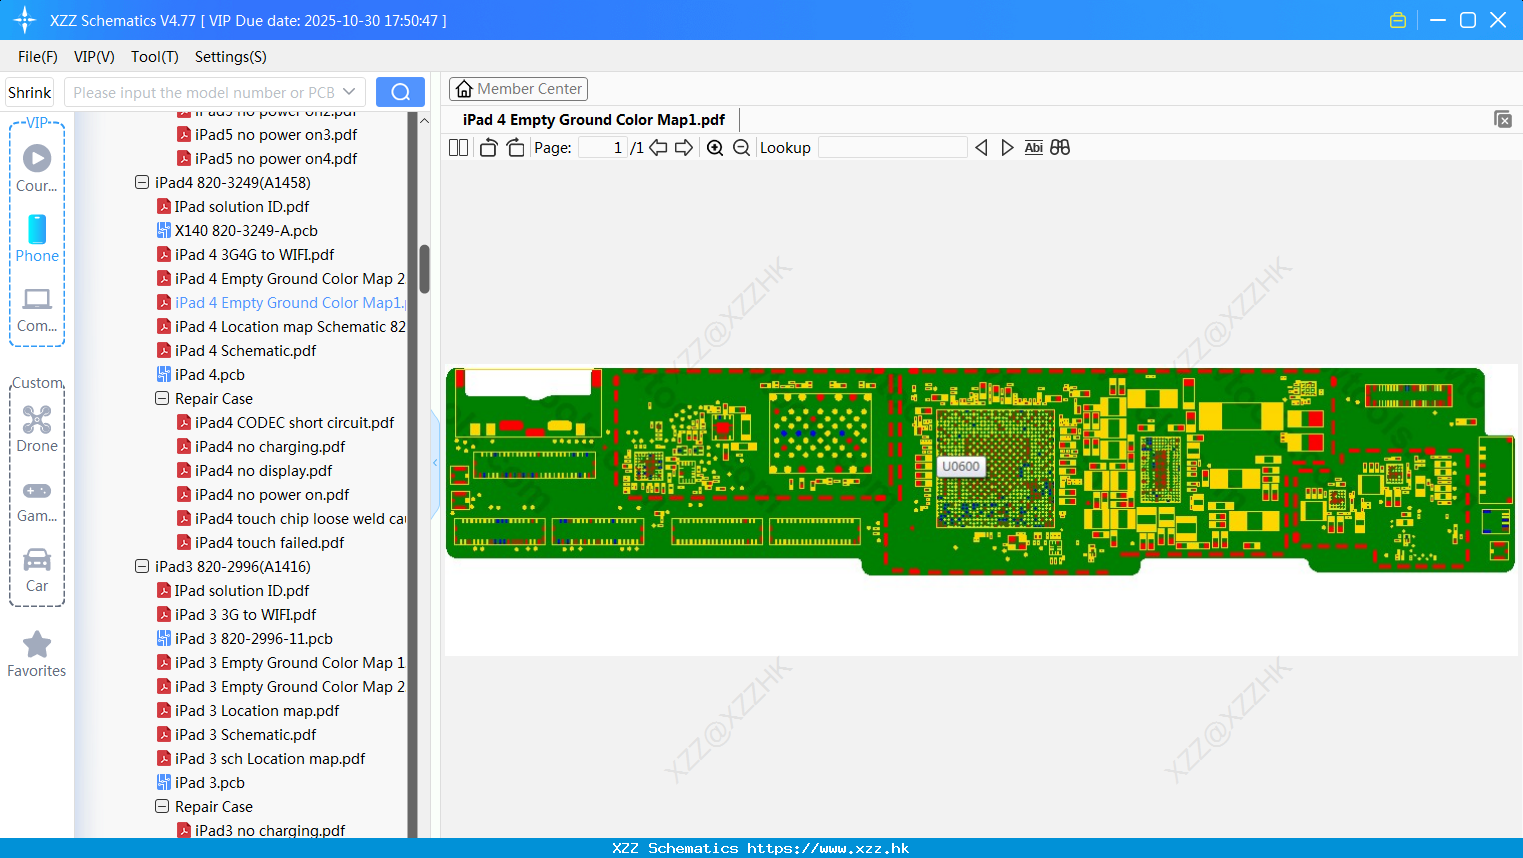
Task: Zoom out of the PDF
Action: coord(741,148)
